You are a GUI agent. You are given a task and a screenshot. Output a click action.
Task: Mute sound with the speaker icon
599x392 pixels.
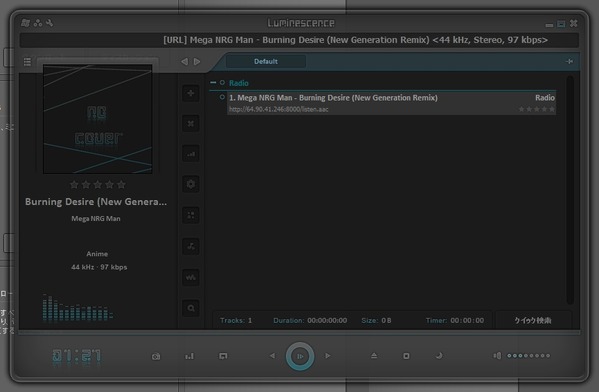(497, 356)
